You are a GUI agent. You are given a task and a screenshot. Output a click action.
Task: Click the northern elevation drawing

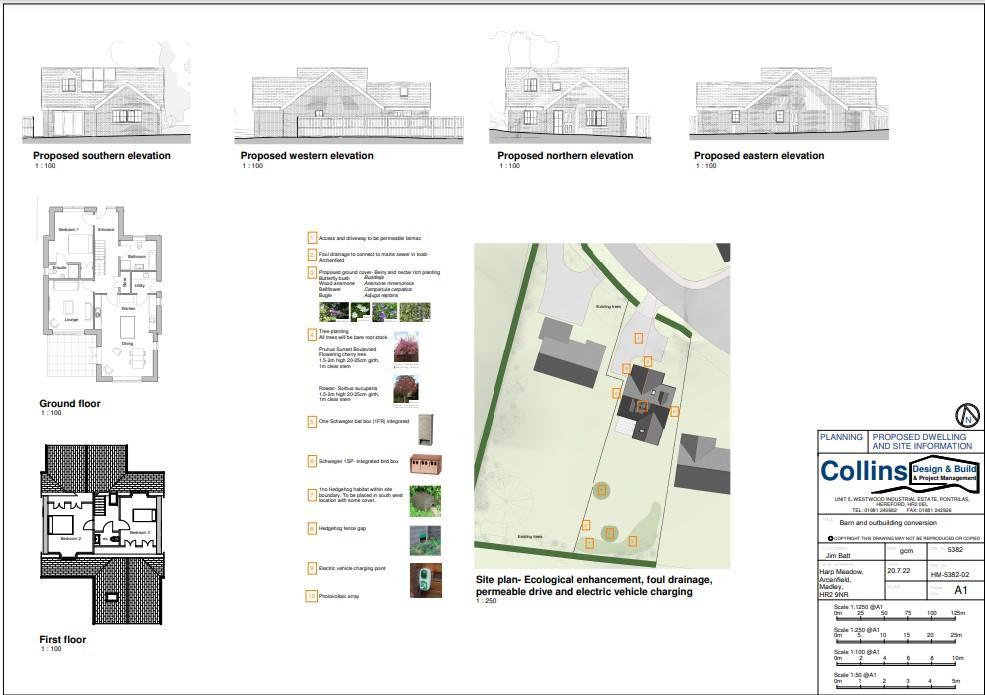coord(570,88)
